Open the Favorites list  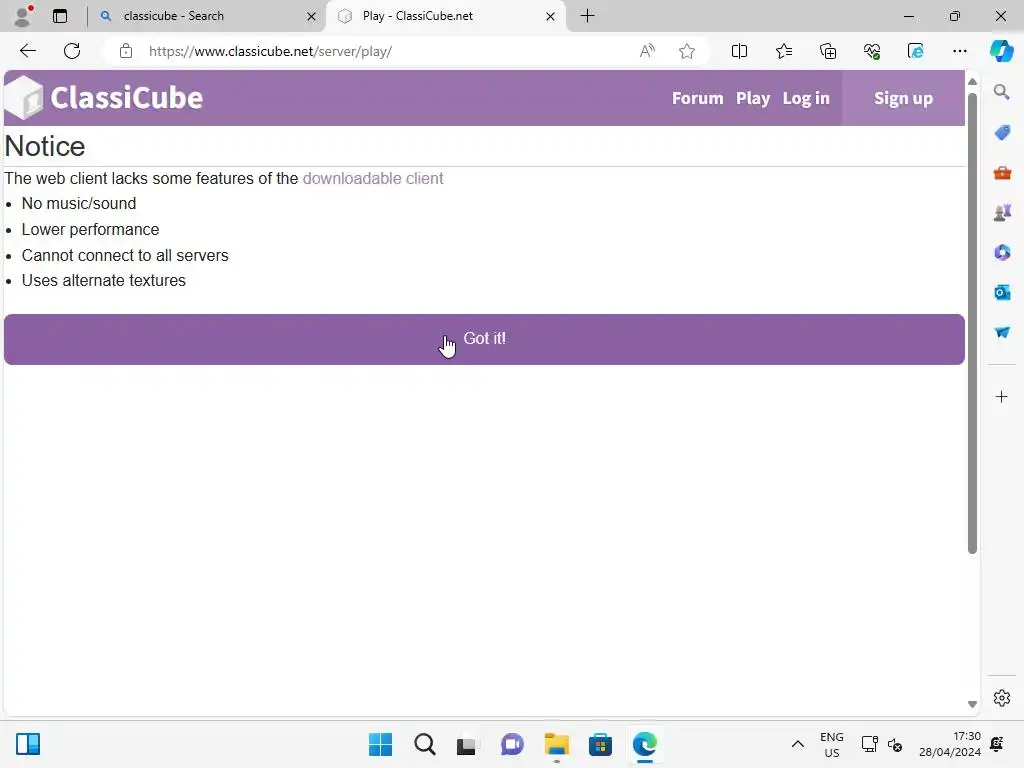(784, 51)
